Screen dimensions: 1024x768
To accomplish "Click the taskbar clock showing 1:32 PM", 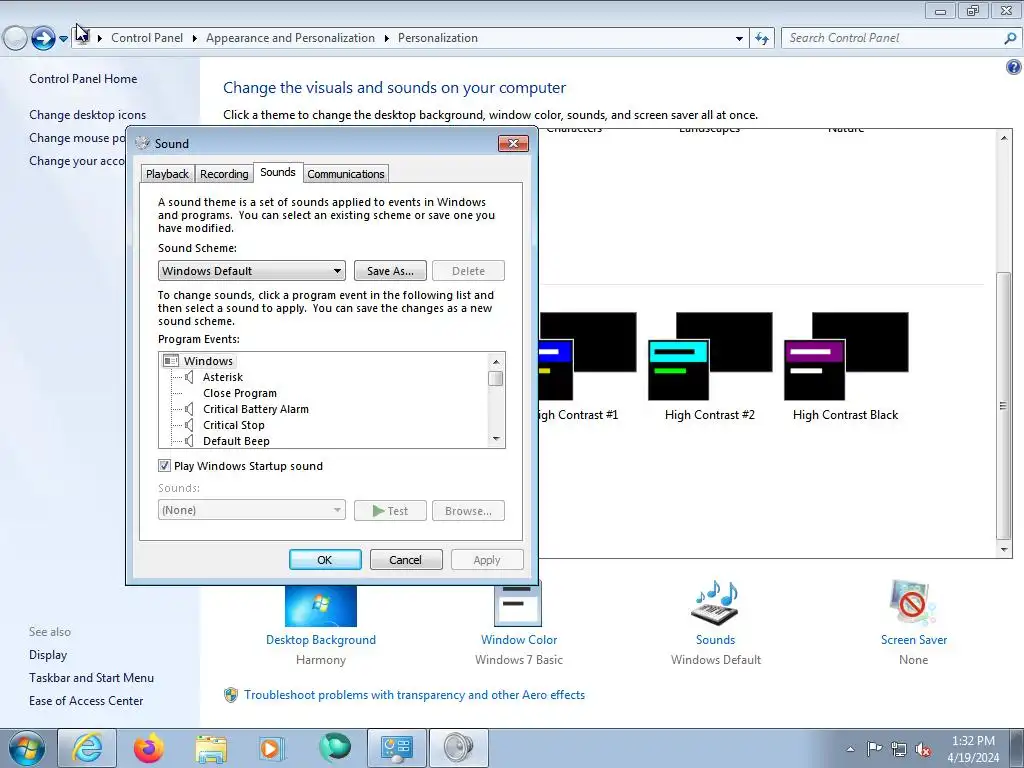I will (973, 749).
